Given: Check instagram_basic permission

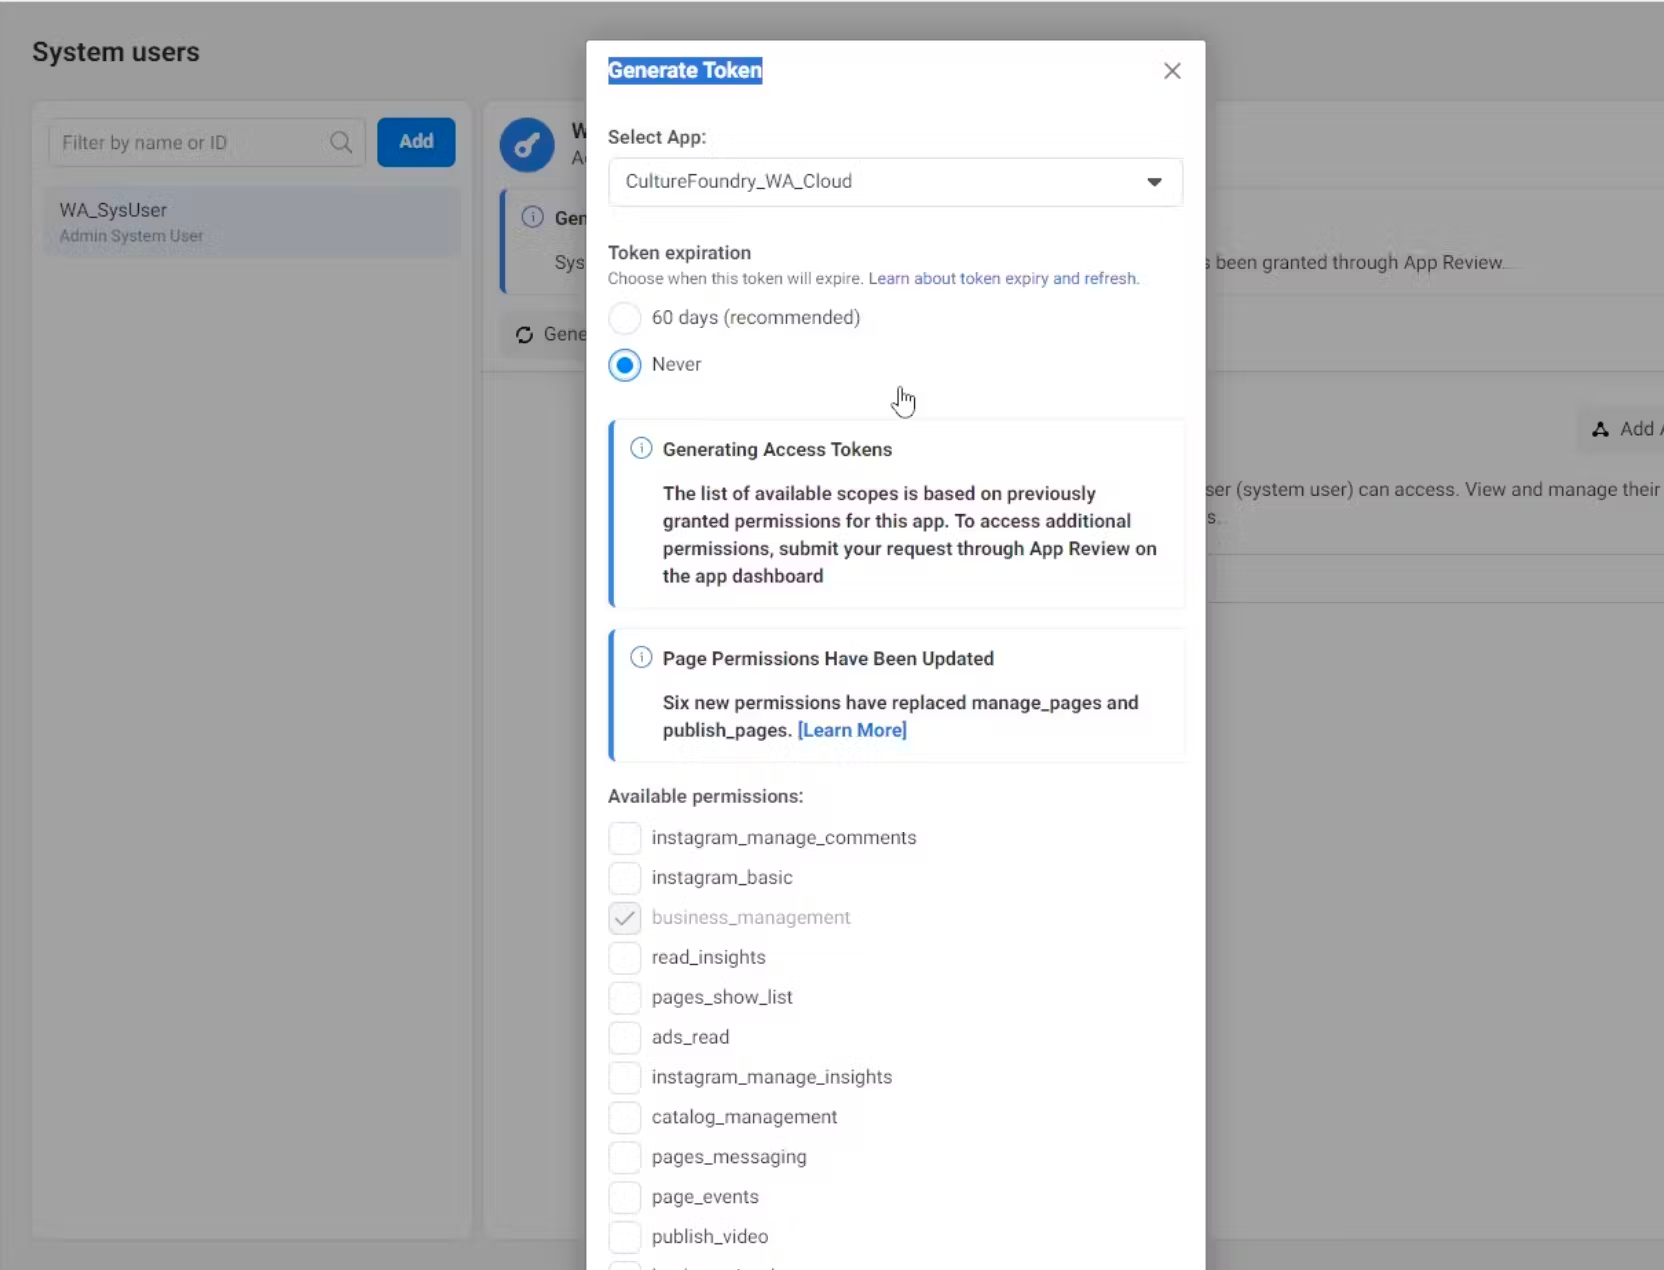Looking at the screenshot, I should 625,878.
